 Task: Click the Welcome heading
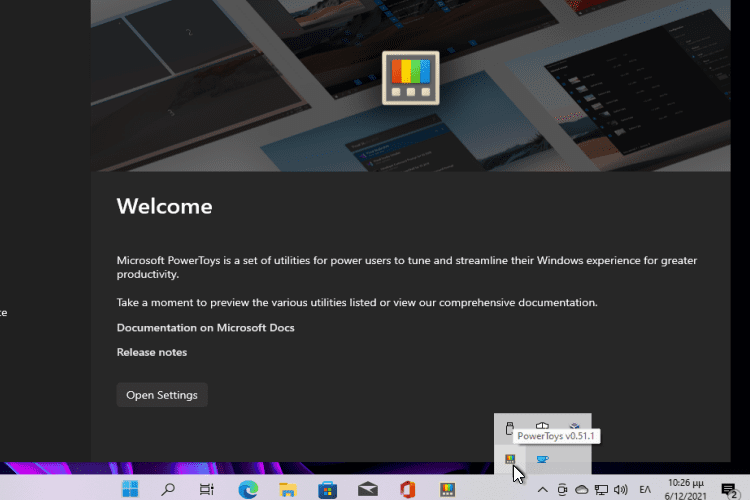tap(165, 206)
